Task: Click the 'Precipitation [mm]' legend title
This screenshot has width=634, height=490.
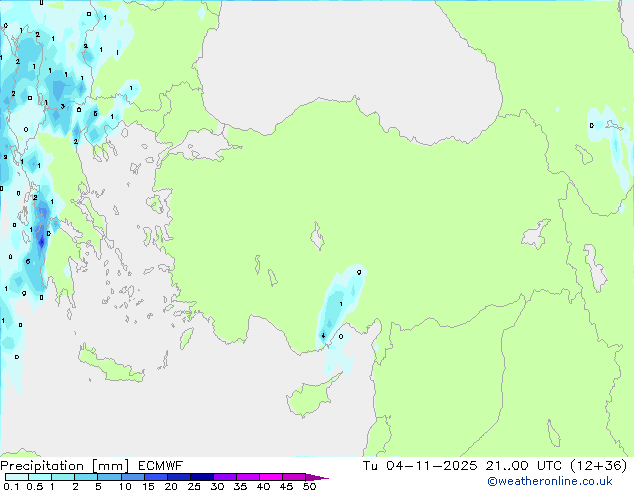Action: [x=65, y=466]
